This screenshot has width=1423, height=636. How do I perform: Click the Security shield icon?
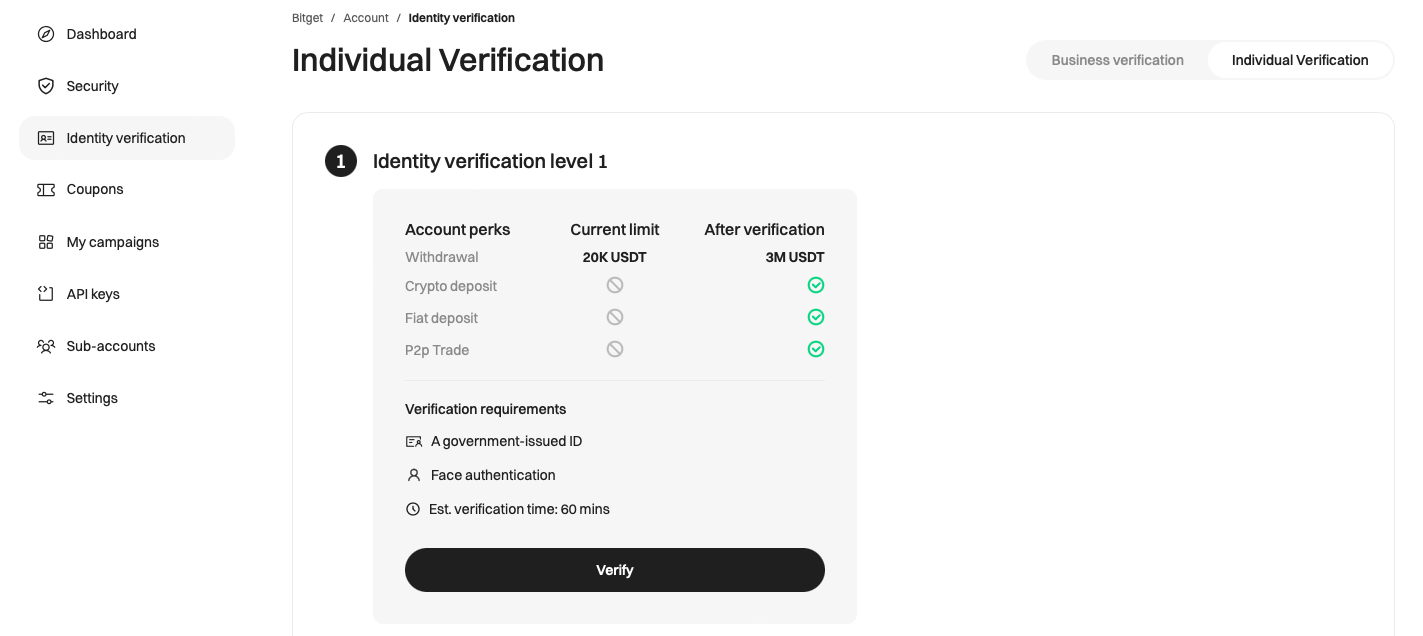pos(46,86)
